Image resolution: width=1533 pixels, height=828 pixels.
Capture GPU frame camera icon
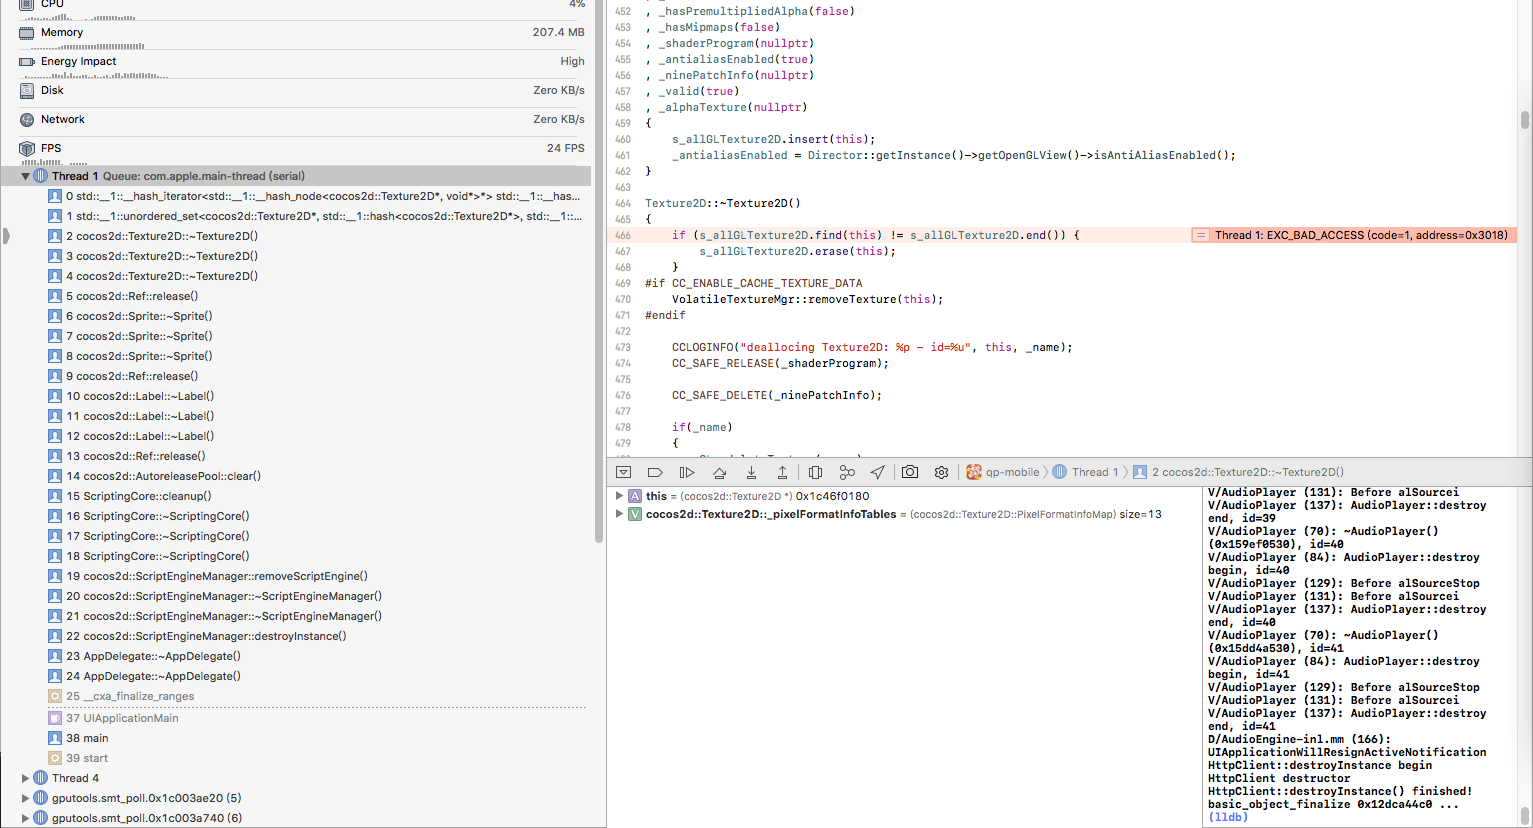[910, 472]
